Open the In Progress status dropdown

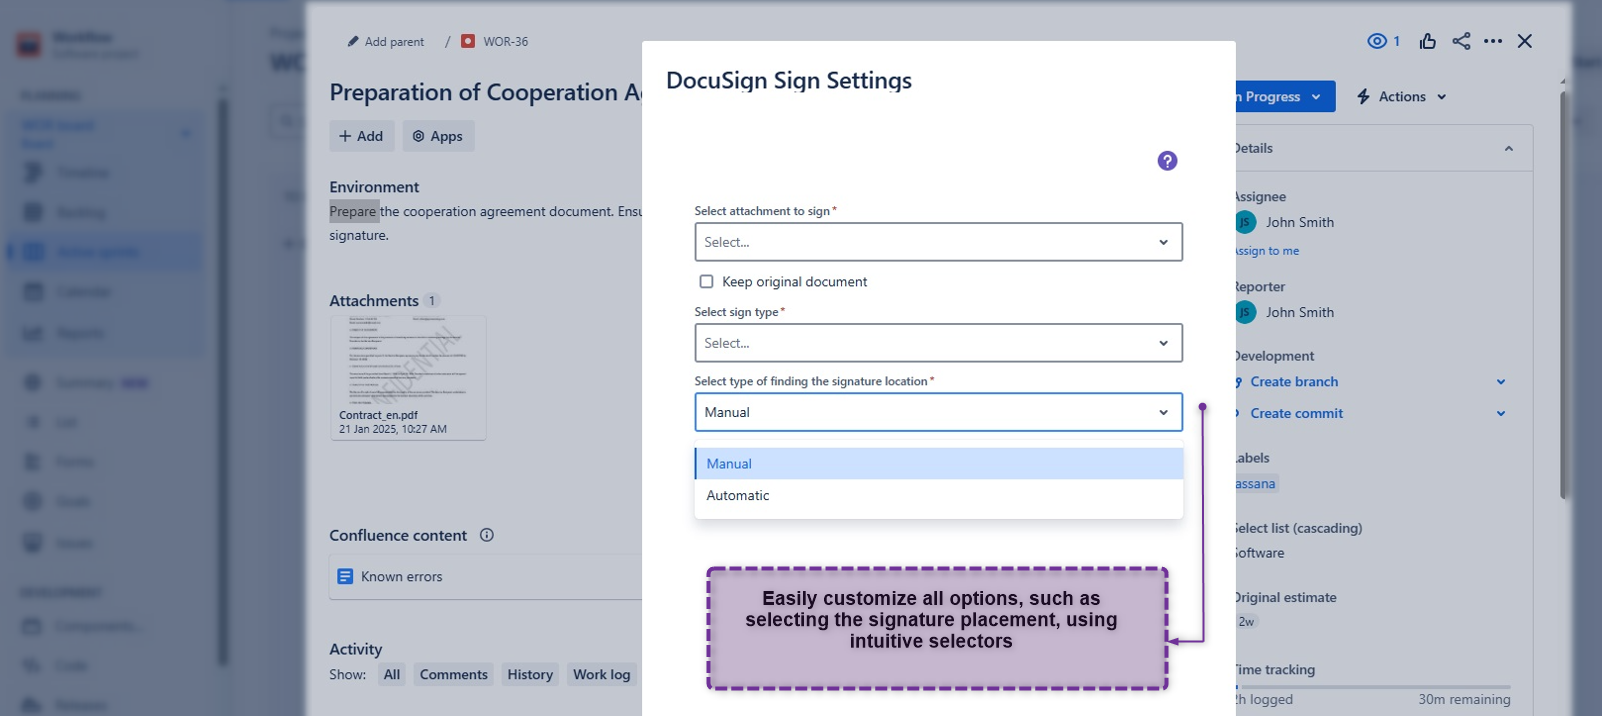tap(1285, 97)
